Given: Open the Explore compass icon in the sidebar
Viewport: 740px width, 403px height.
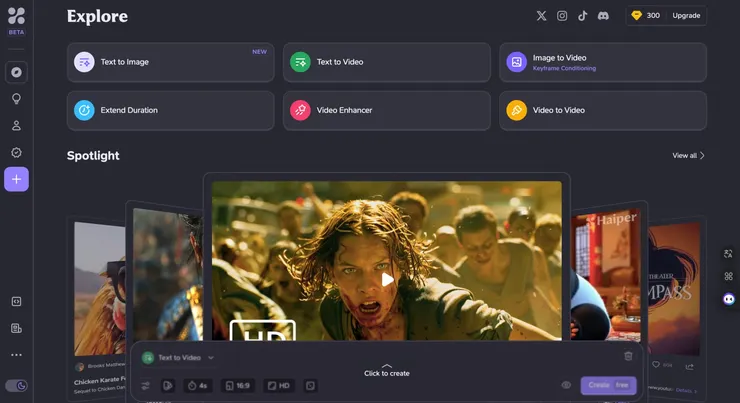Looking at the screenshot, I should (x=16, y=72).
